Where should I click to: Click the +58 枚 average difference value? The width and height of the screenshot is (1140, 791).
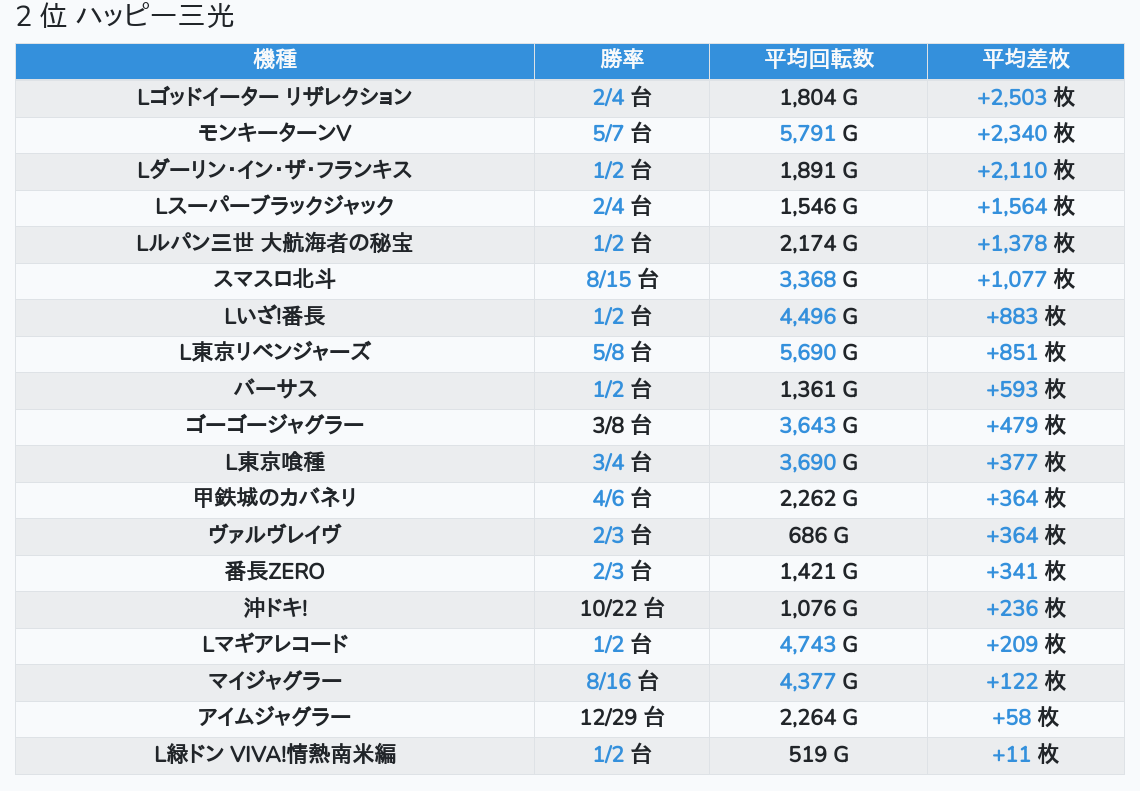(x=1026, y=718)
